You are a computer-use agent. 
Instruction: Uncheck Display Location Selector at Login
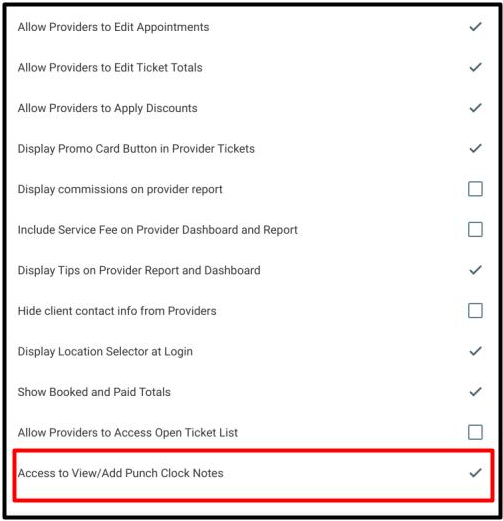pos(475,351)
